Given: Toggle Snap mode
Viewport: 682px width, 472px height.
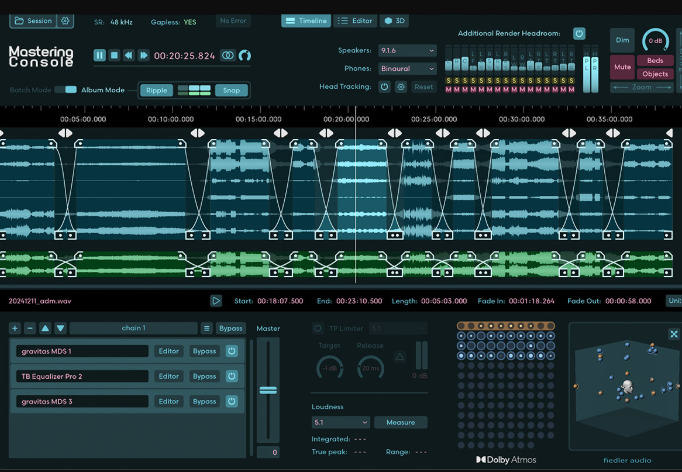Looking at the screenshot, I should point(231,90).
